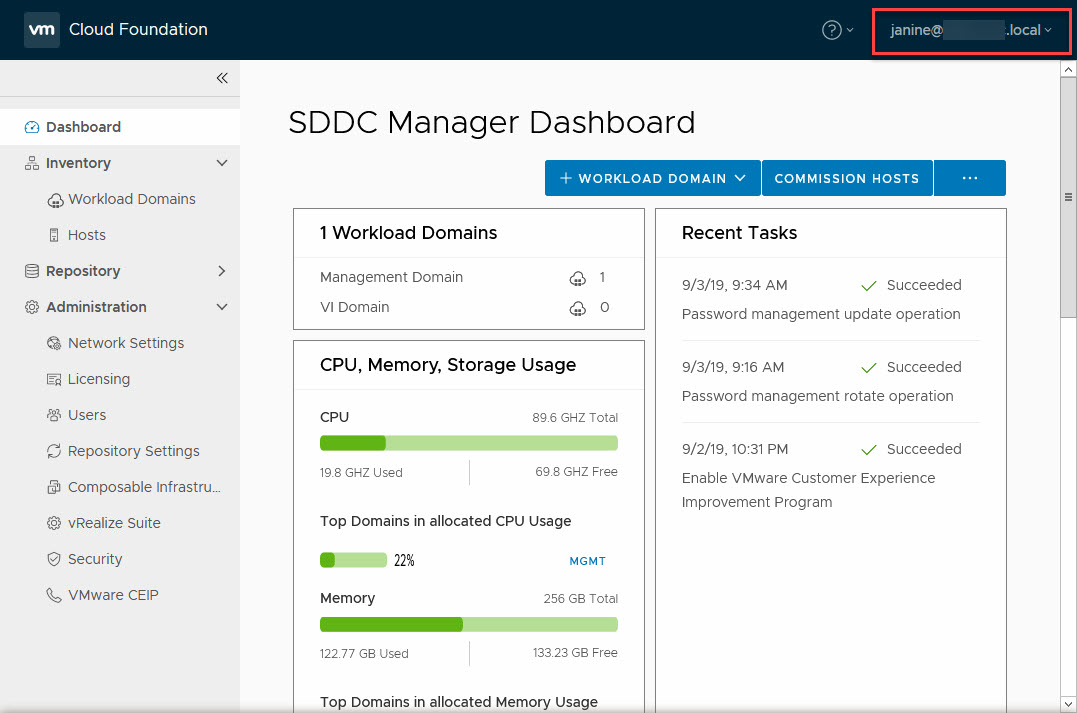
Task: Click the Administration gear icon
Action: [x=32, y=307]
